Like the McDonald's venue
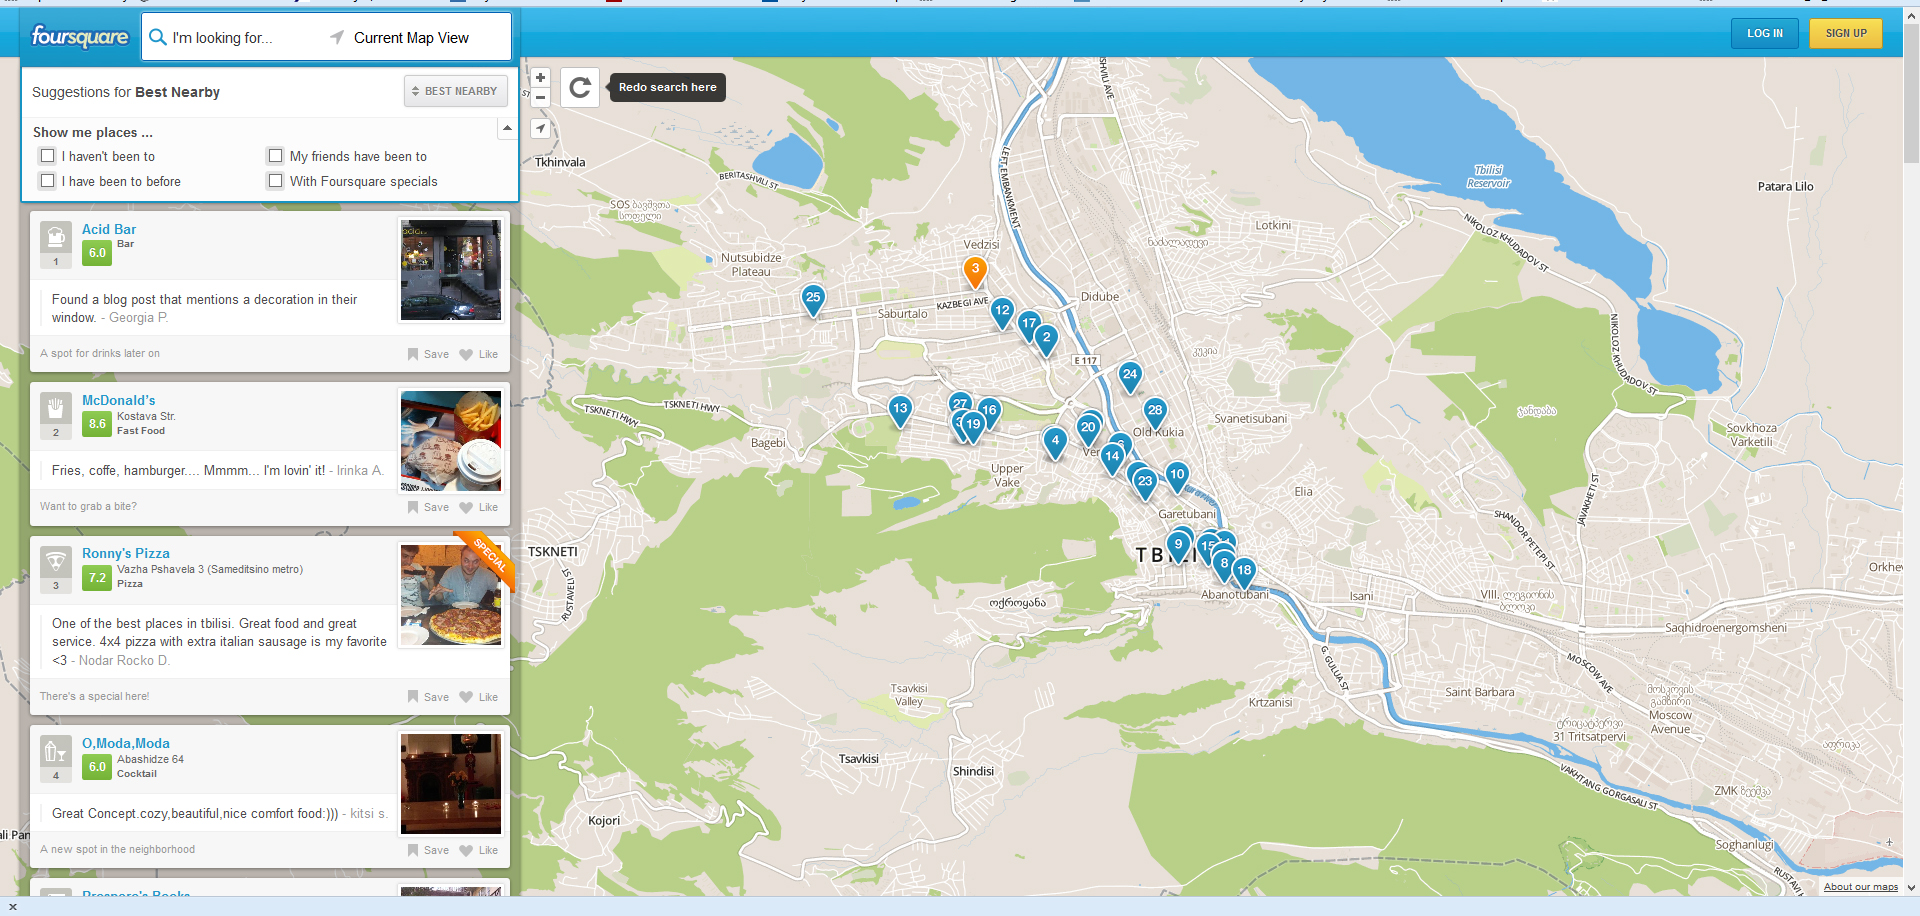This screenshot has height=916, width=1920. coord(478,507)
